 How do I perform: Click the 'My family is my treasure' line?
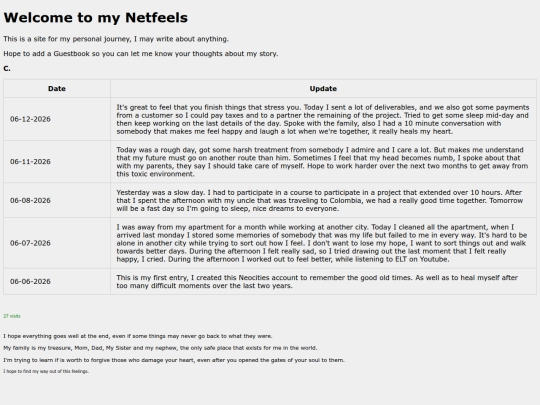160,348
